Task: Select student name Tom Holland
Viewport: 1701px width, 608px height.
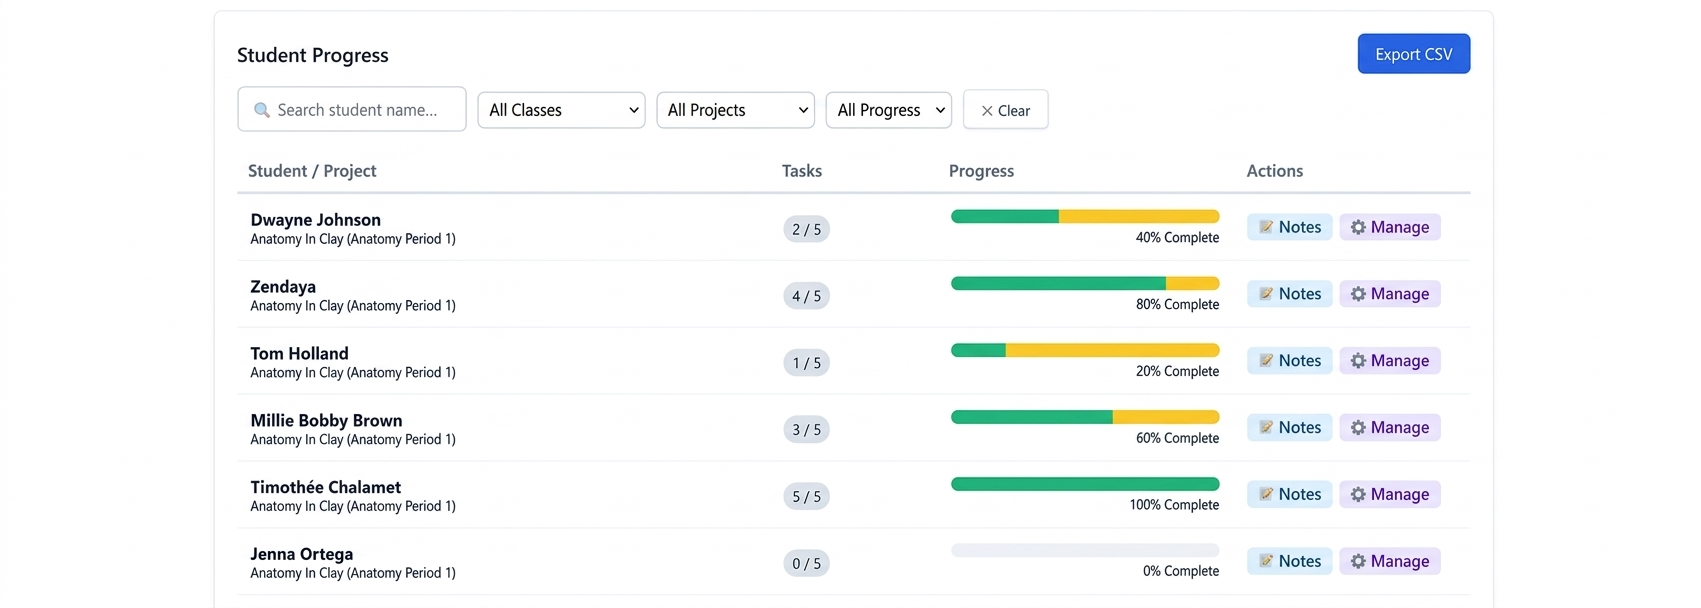Action: point(299,354)
